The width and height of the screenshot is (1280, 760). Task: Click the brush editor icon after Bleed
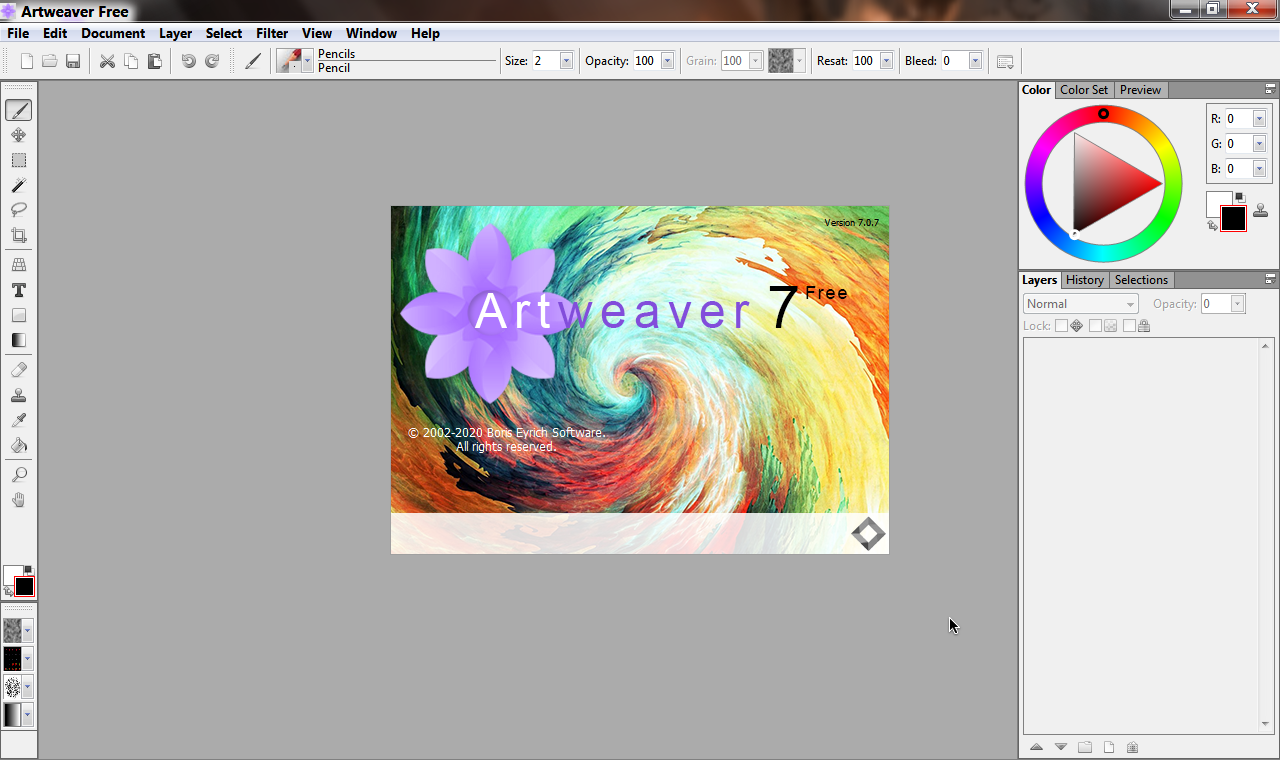(1005, 61)
